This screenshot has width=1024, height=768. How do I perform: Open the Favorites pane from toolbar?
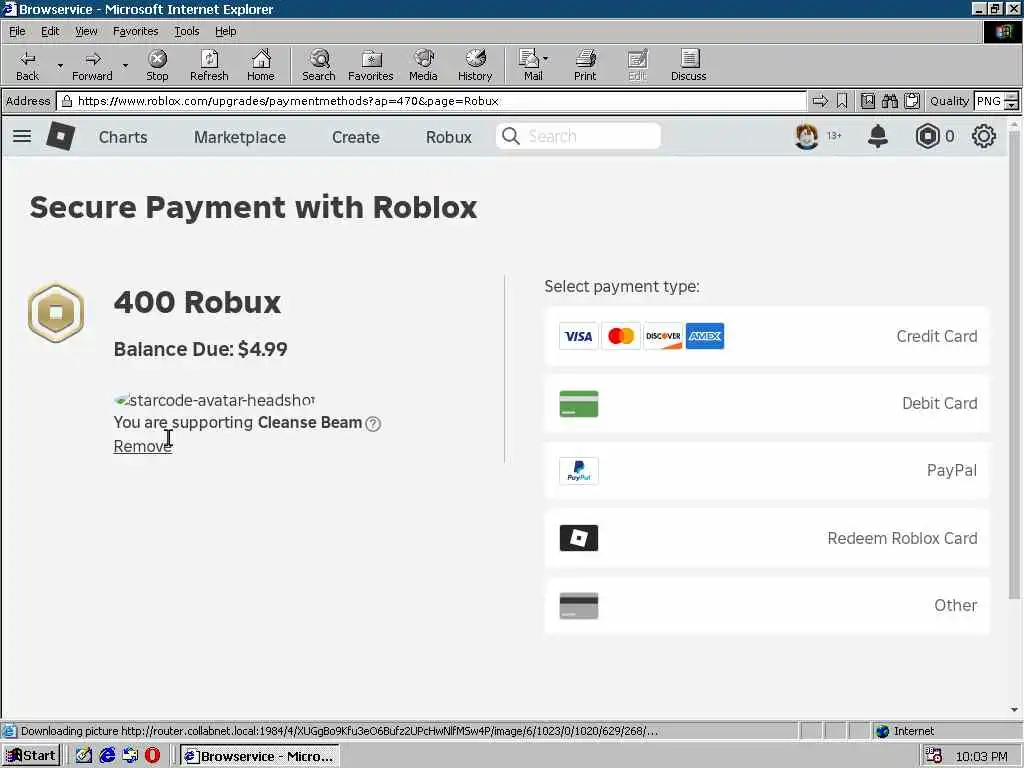[371, 65]
